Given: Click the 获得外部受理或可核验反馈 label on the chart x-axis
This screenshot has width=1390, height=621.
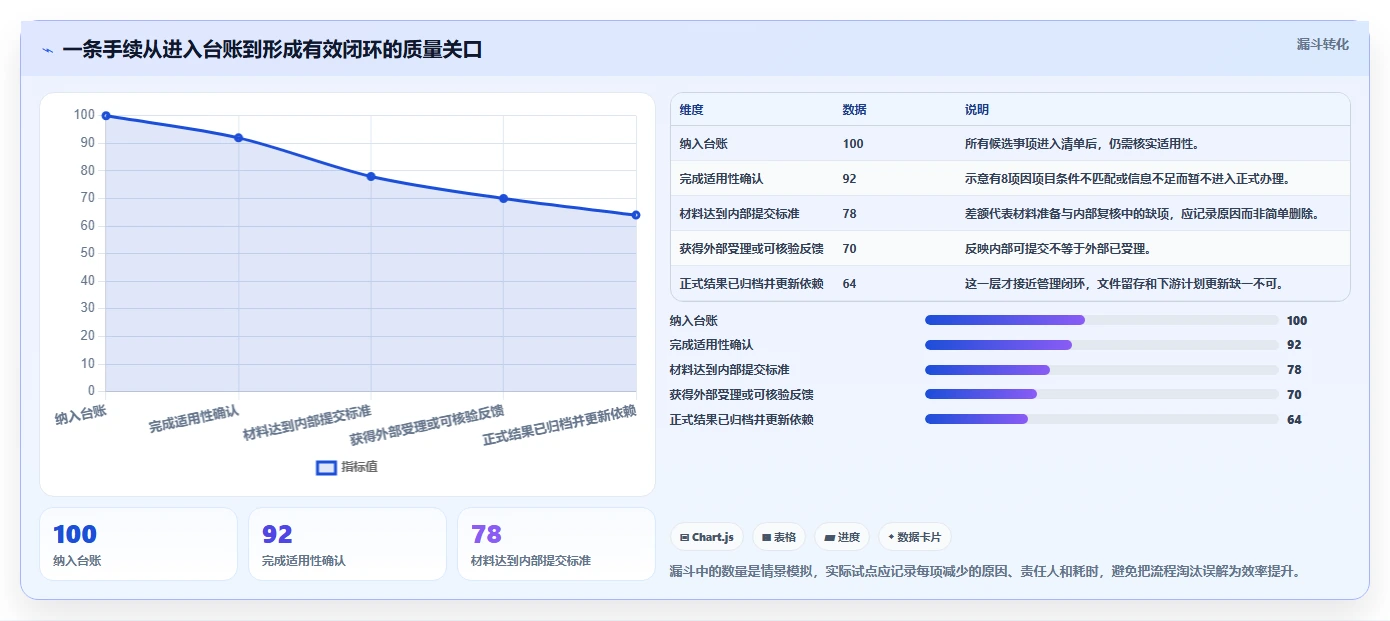Looking at the screenshot, I should (427, 425).
